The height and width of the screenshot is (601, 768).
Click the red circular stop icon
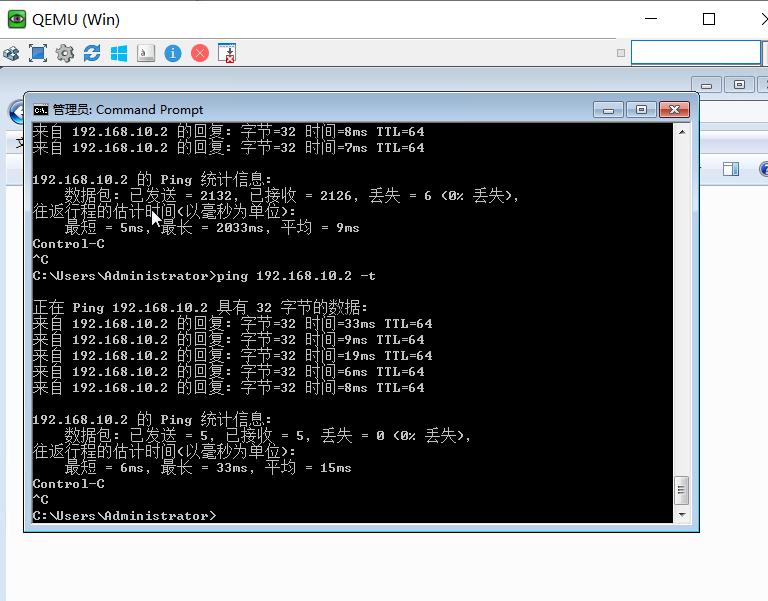pyautogui.click(x=200, y=53)
